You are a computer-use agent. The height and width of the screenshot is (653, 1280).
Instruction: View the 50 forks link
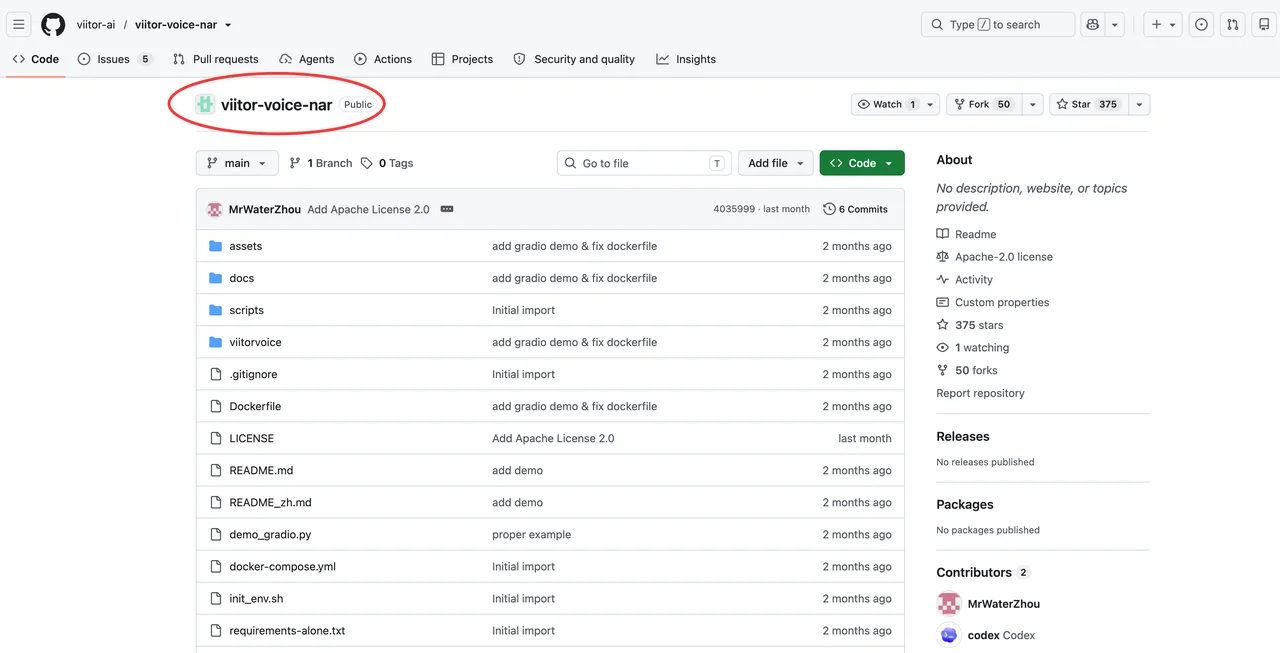tap(966, 370)
